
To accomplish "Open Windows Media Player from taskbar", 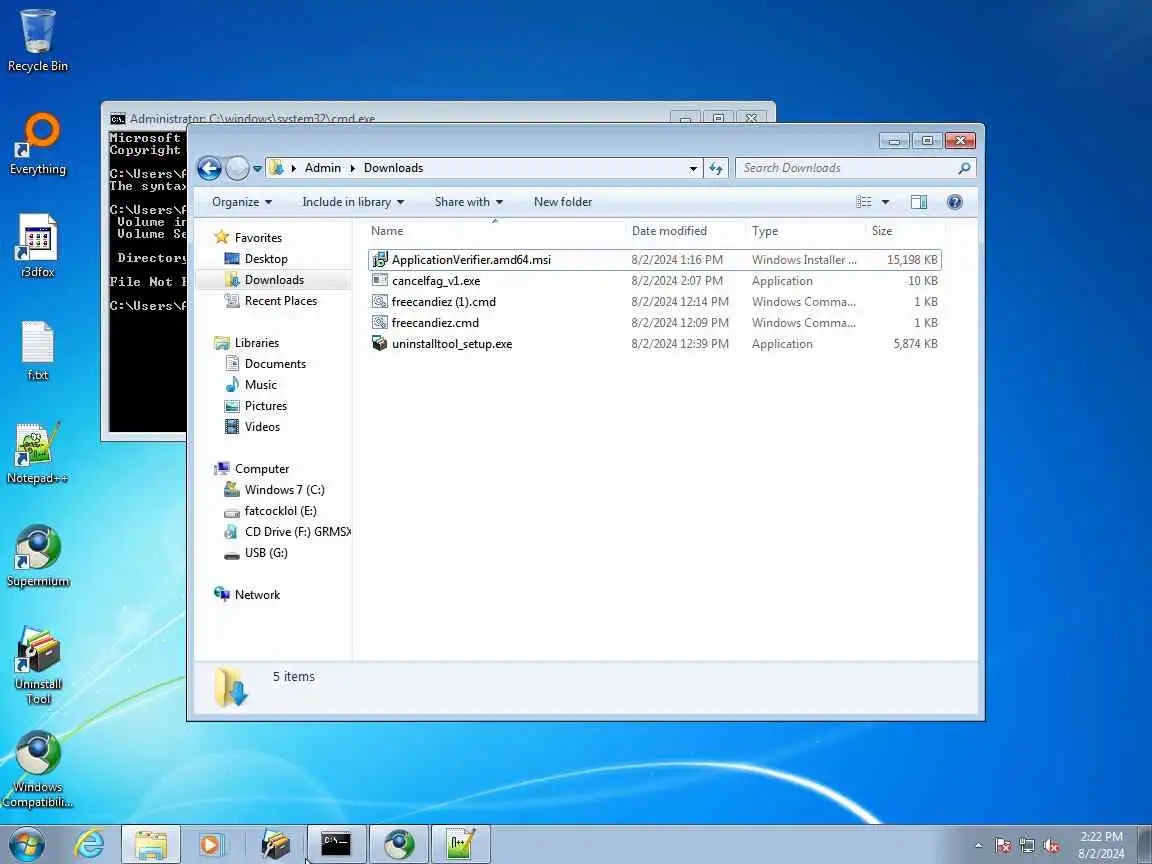I will tap(212, 844).
